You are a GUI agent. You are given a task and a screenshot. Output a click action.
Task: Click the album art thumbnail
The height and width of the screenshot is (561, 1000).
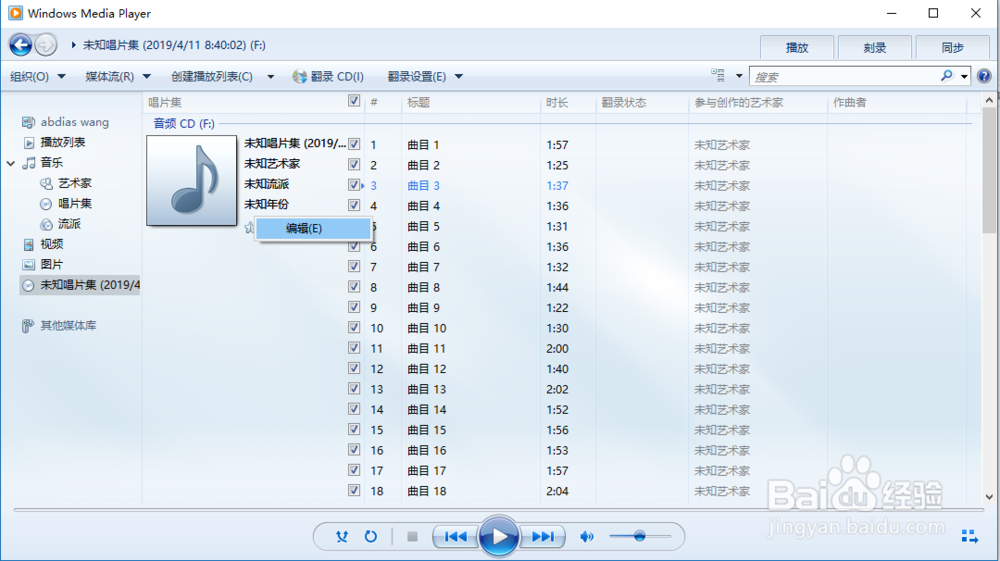coord(191,180)
